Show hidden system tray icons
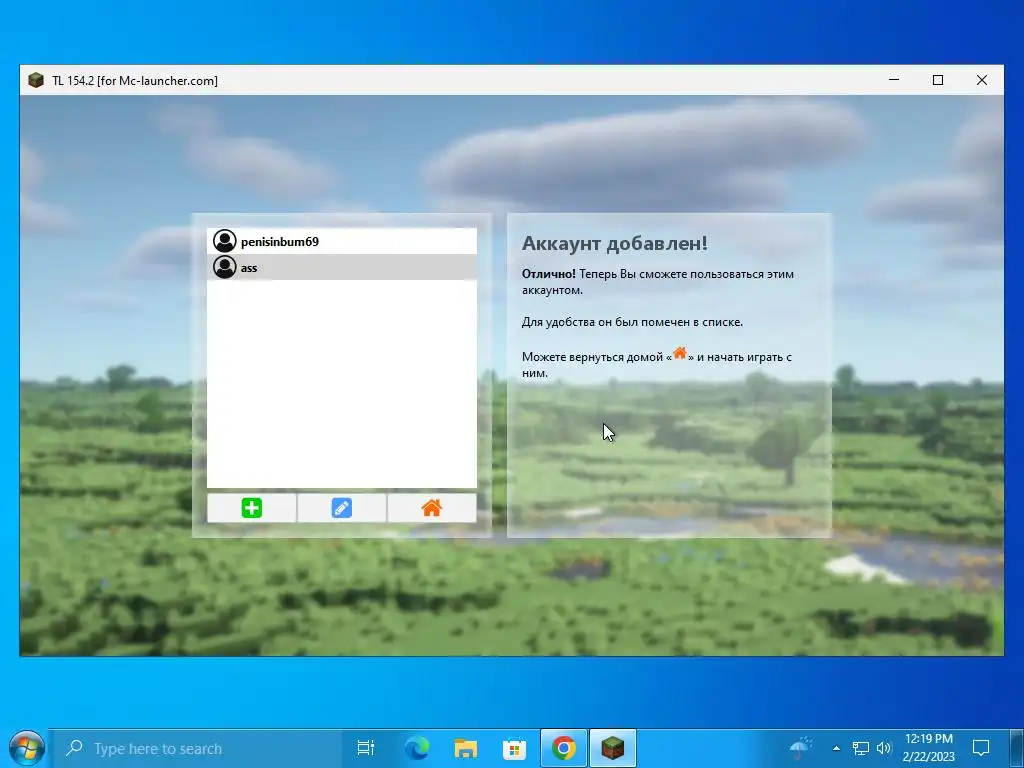The height and width of the screenshot is (768, 1024). point(836,748)
